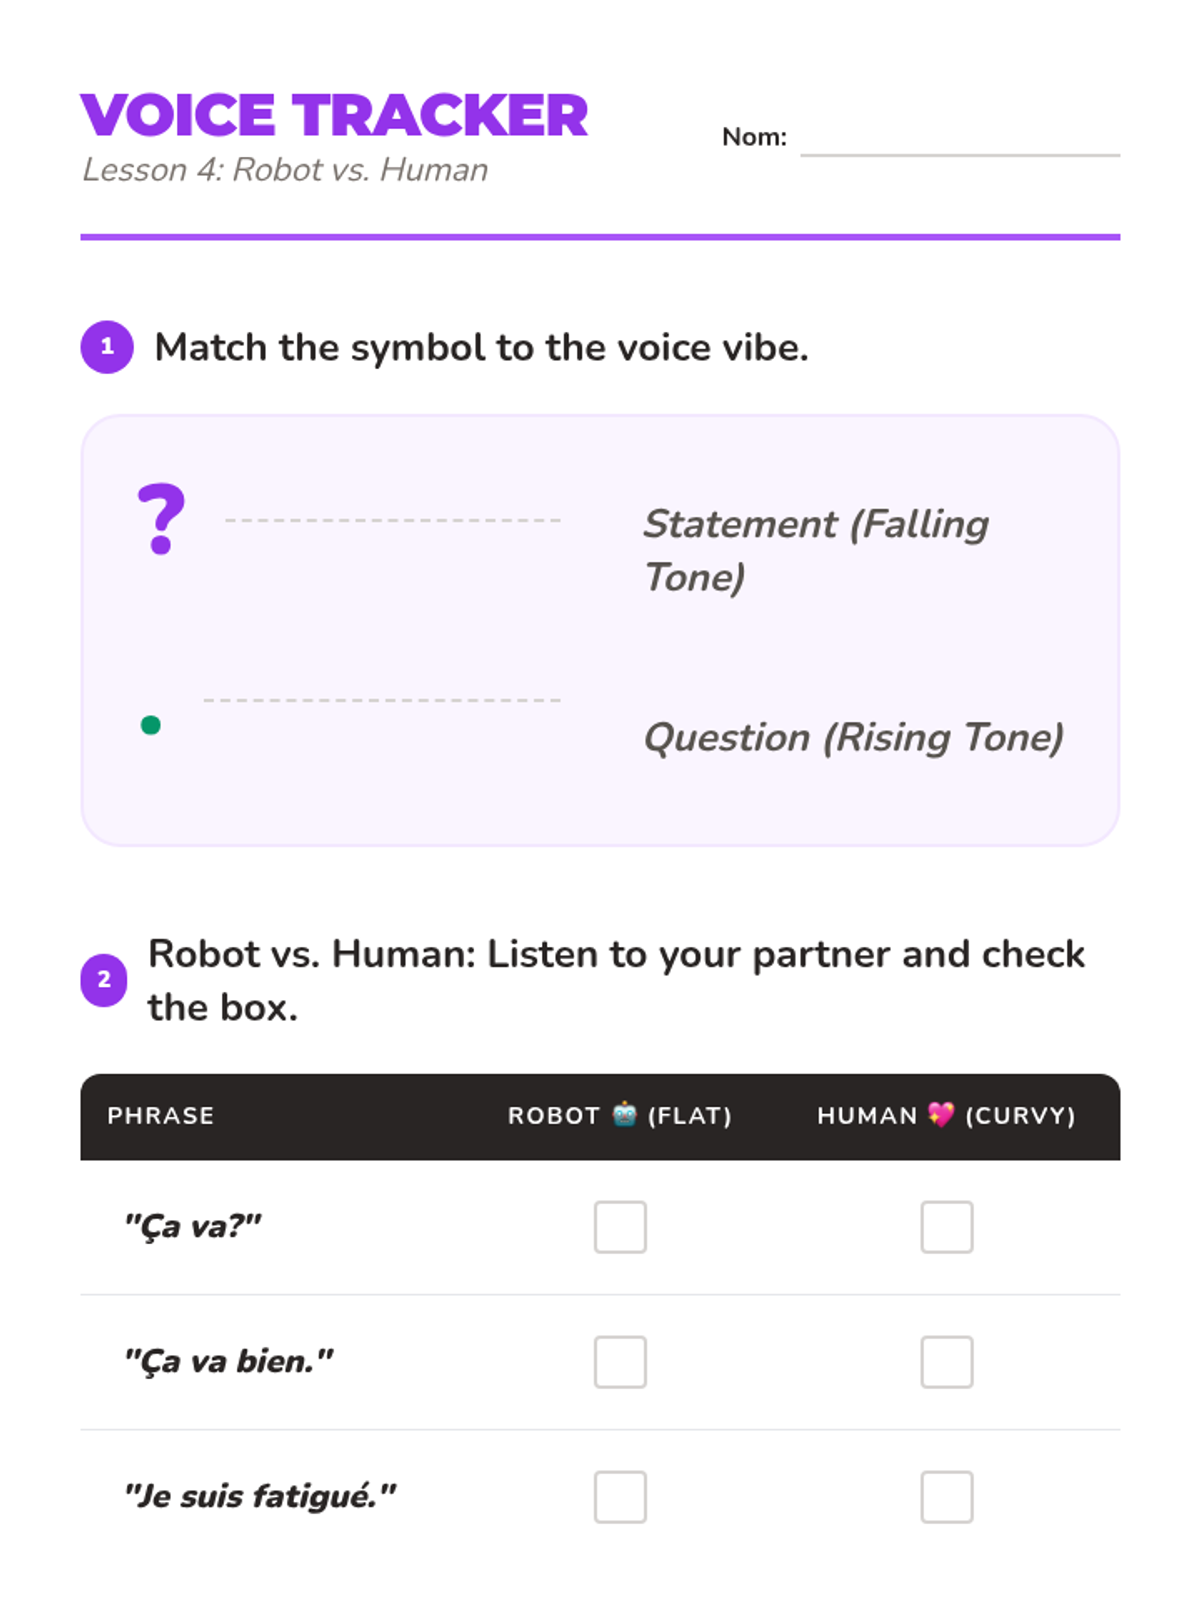Check Human box for "Ça va?"
1200x1600 pixels.
(946, 1227)
